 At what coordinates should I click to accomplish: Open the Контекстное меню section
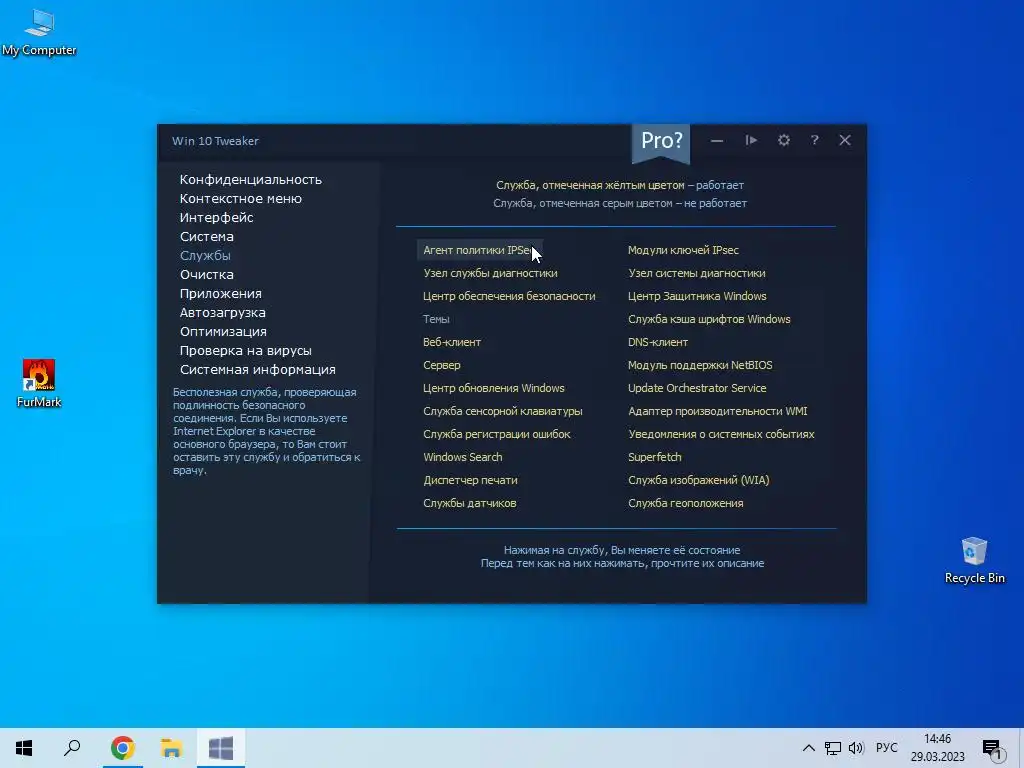(x=241, y=199)
